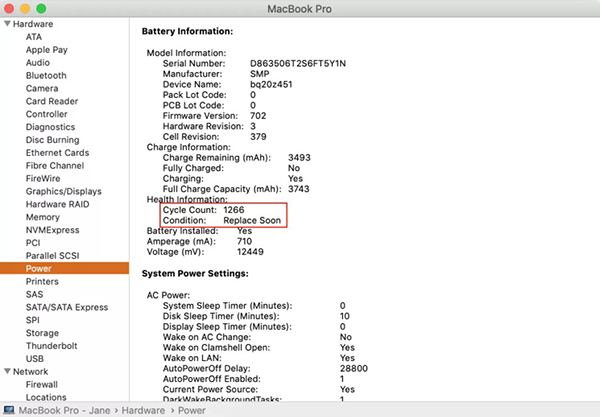This screenshot has height=417, width=600.
Task: Click Hardware in the bottom path bar
Action: point(143,410)
